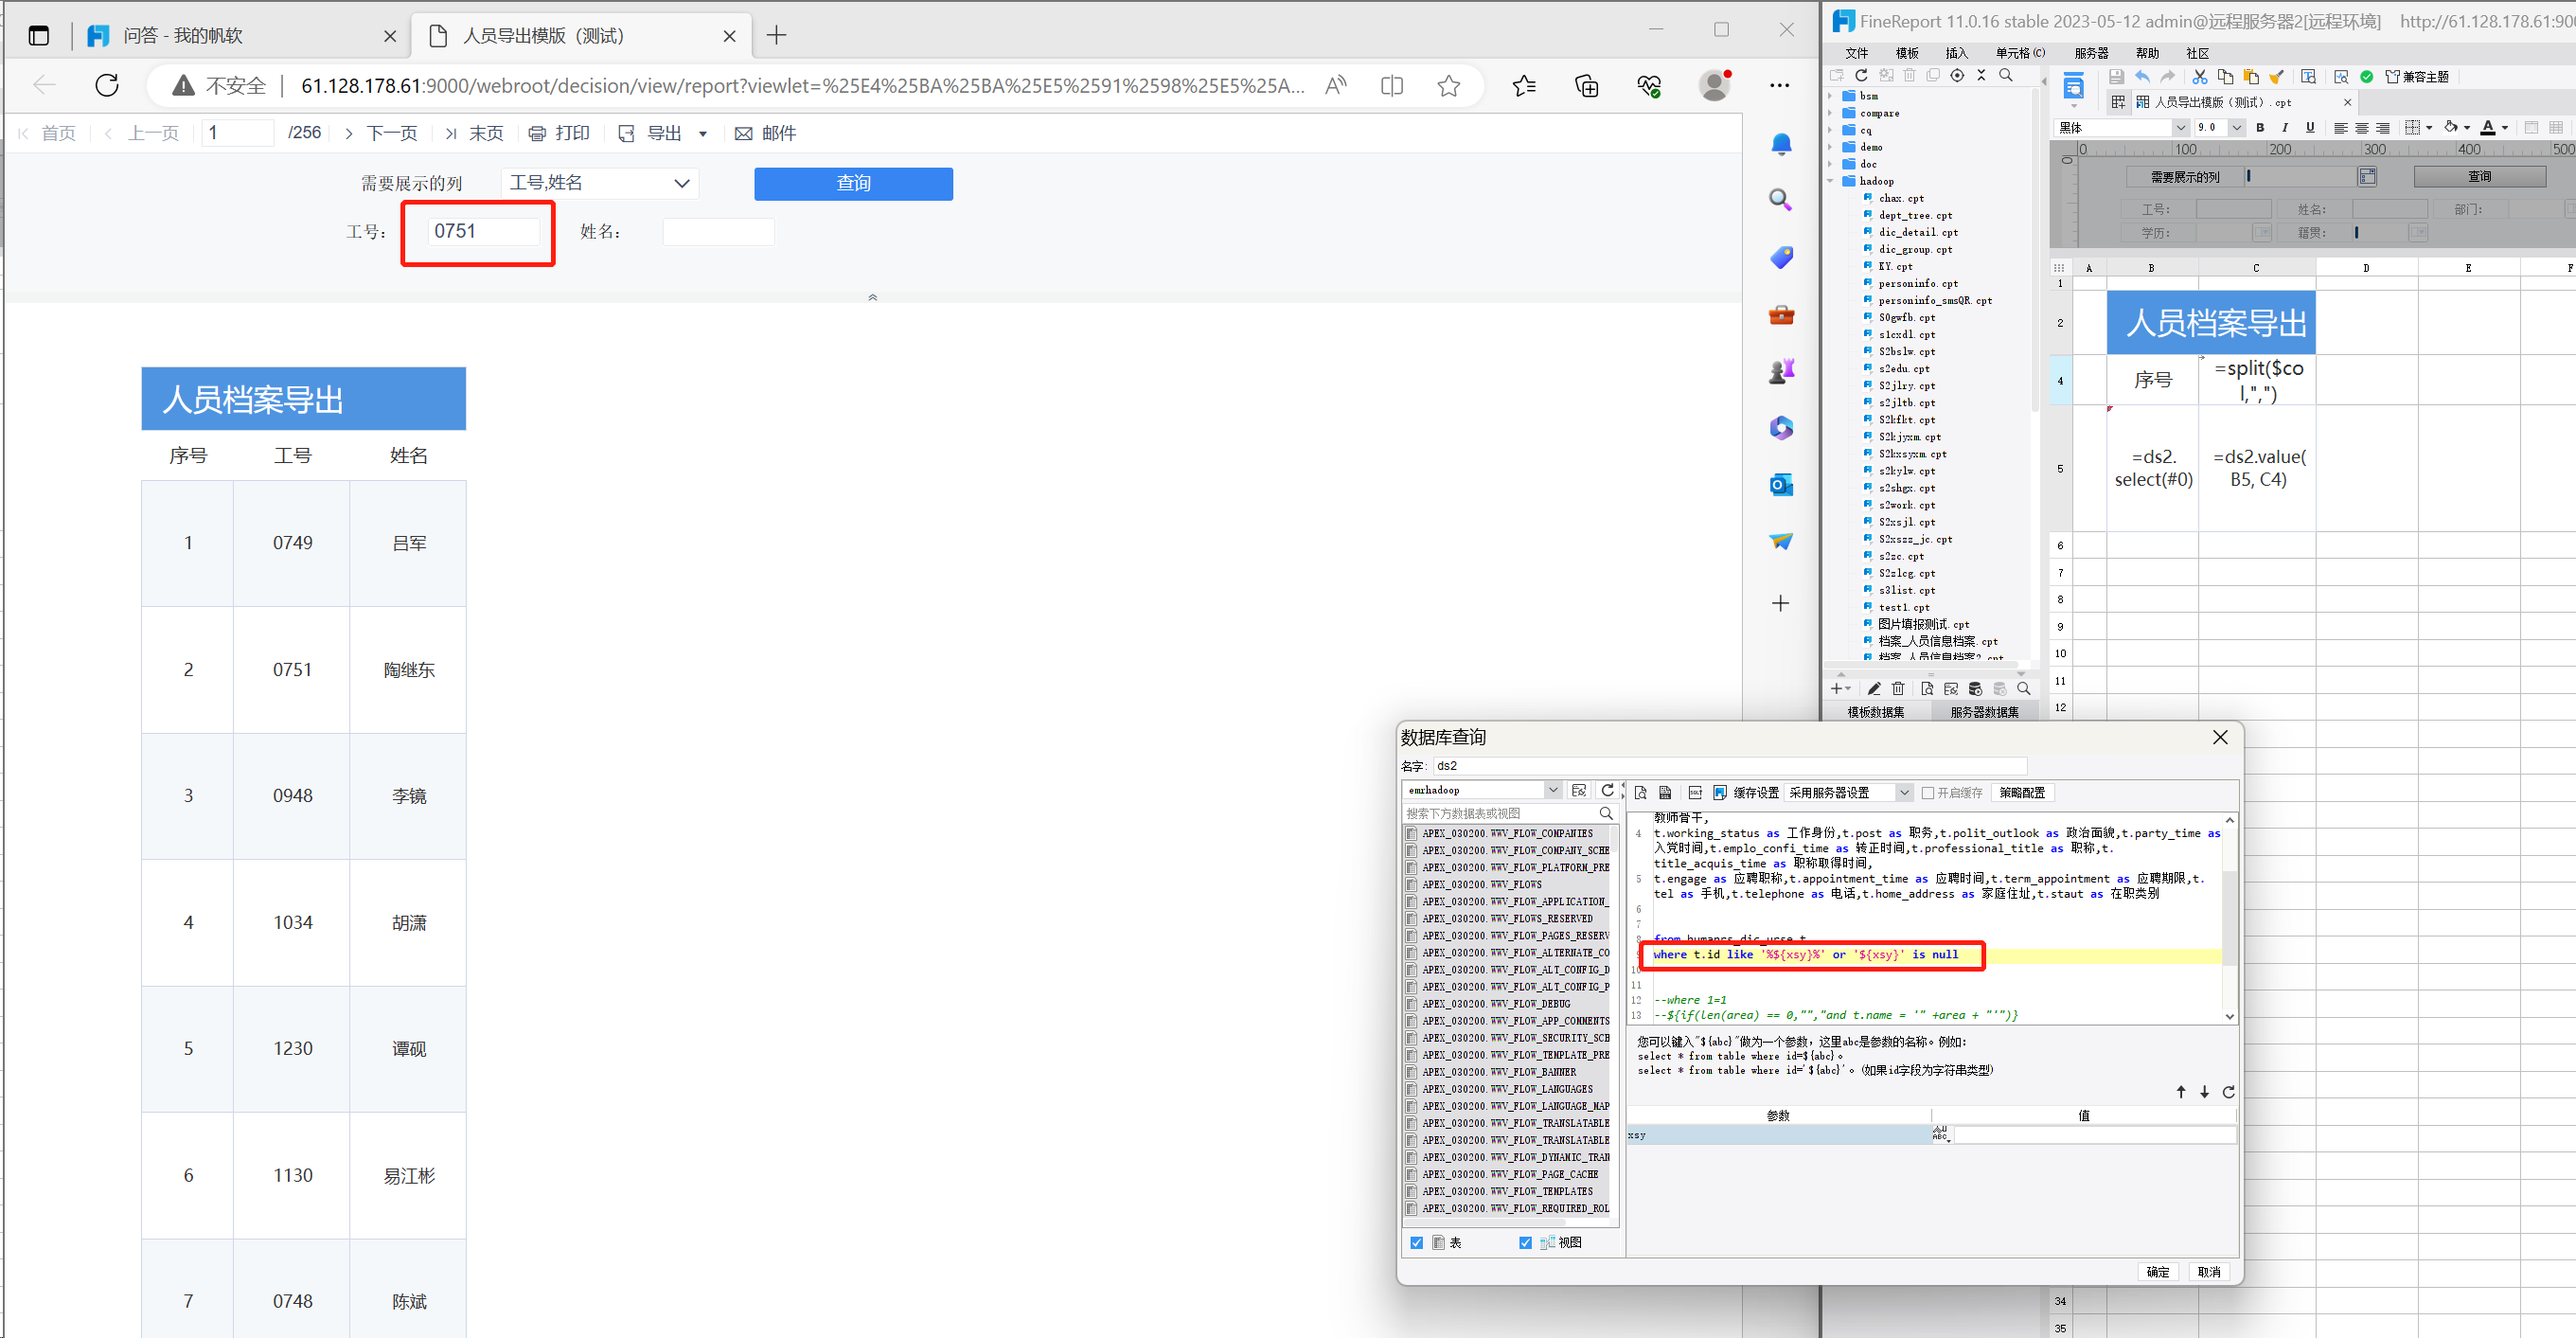Enable the 开启缓存 checkbox
Image resolution: width=2576 pixels, height=1338 pixels.
click(x=1928, y=793)
